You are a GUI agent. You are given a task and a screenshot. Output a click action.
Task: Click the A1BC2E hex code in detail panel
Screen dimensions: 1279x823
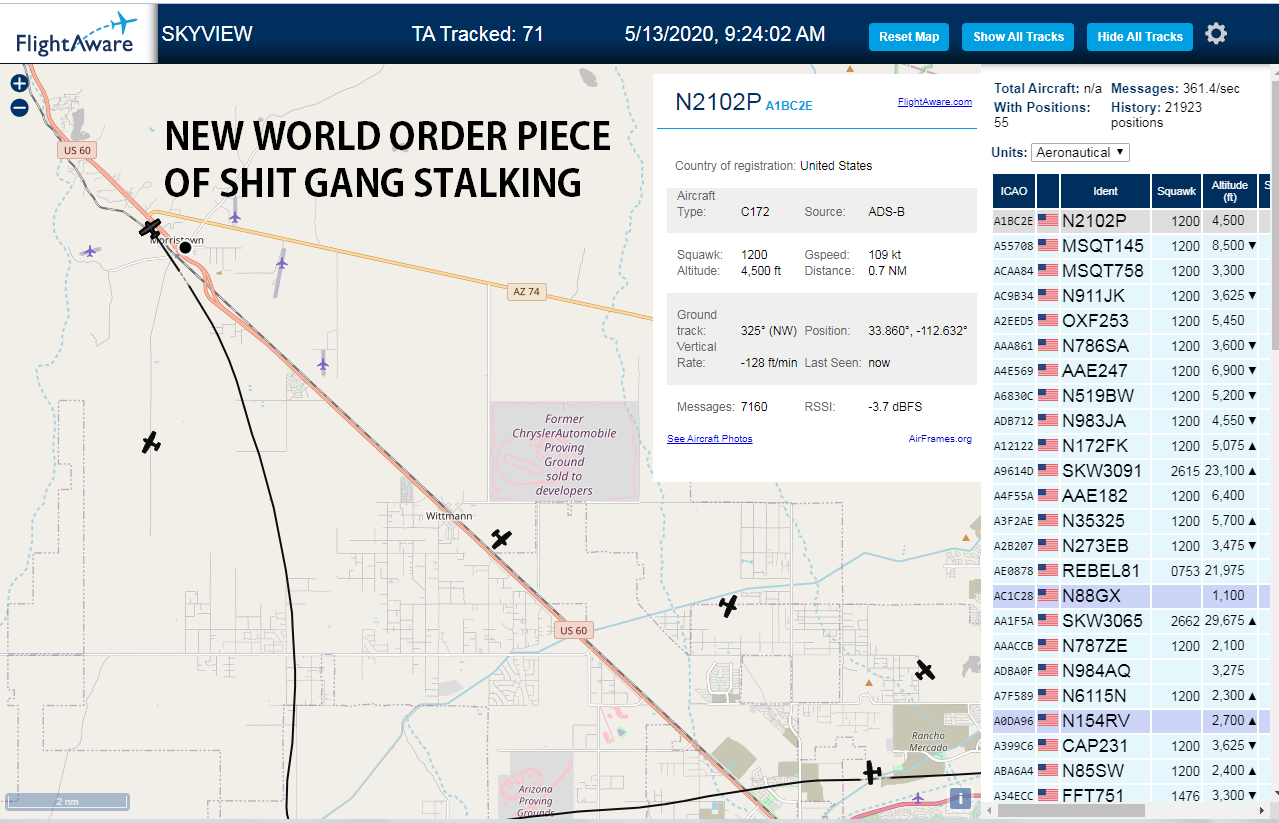click(x=789, y=105)
